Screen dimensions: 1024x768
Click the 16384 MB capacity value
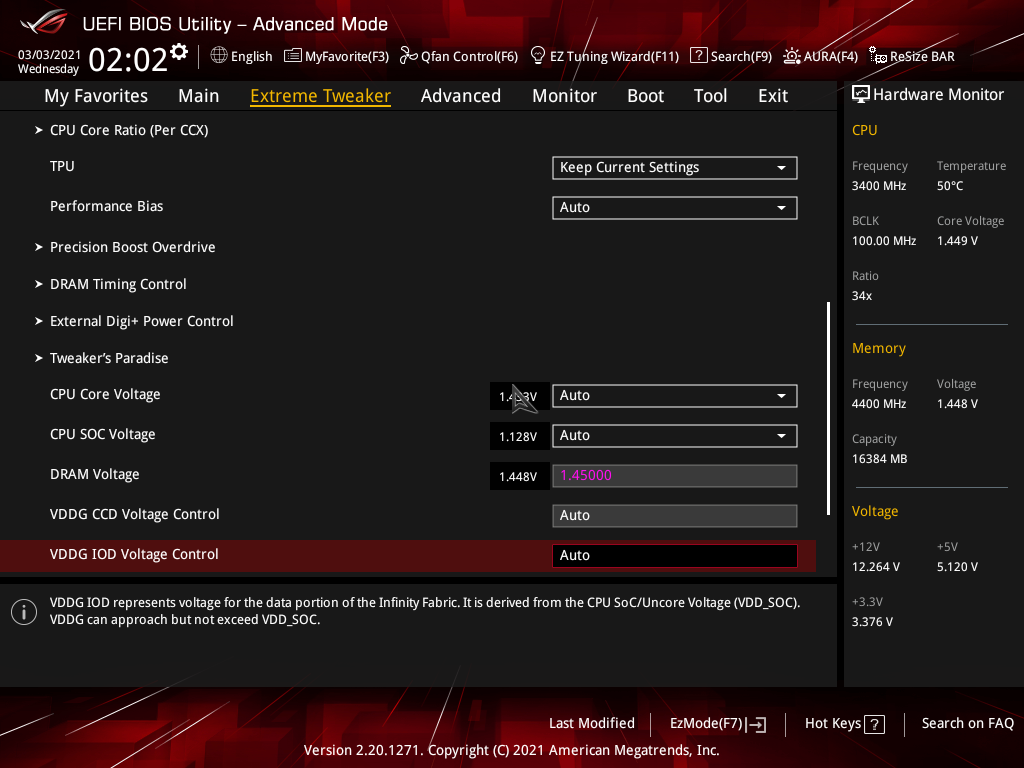(879, 459)
